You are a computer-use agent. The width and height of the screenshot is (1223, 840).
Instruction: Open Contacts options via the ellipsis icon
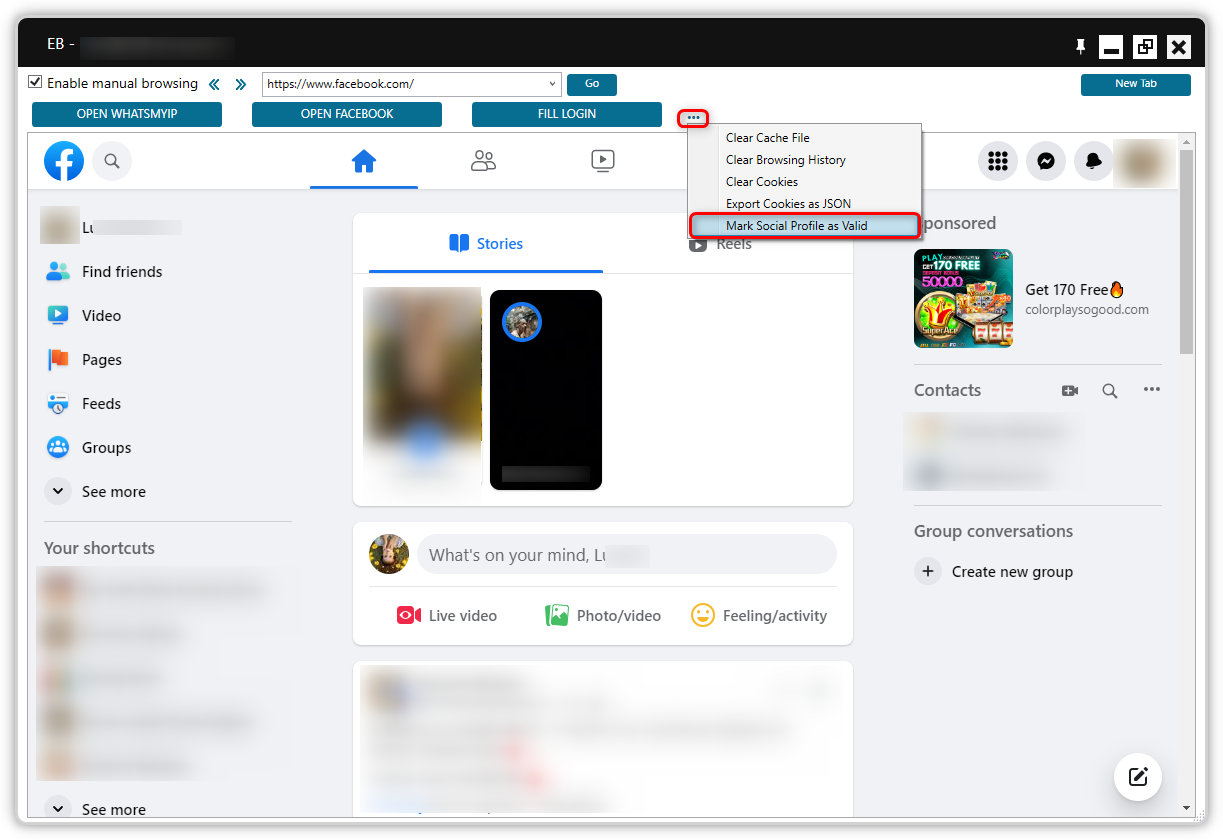[x=1151, y=390]
